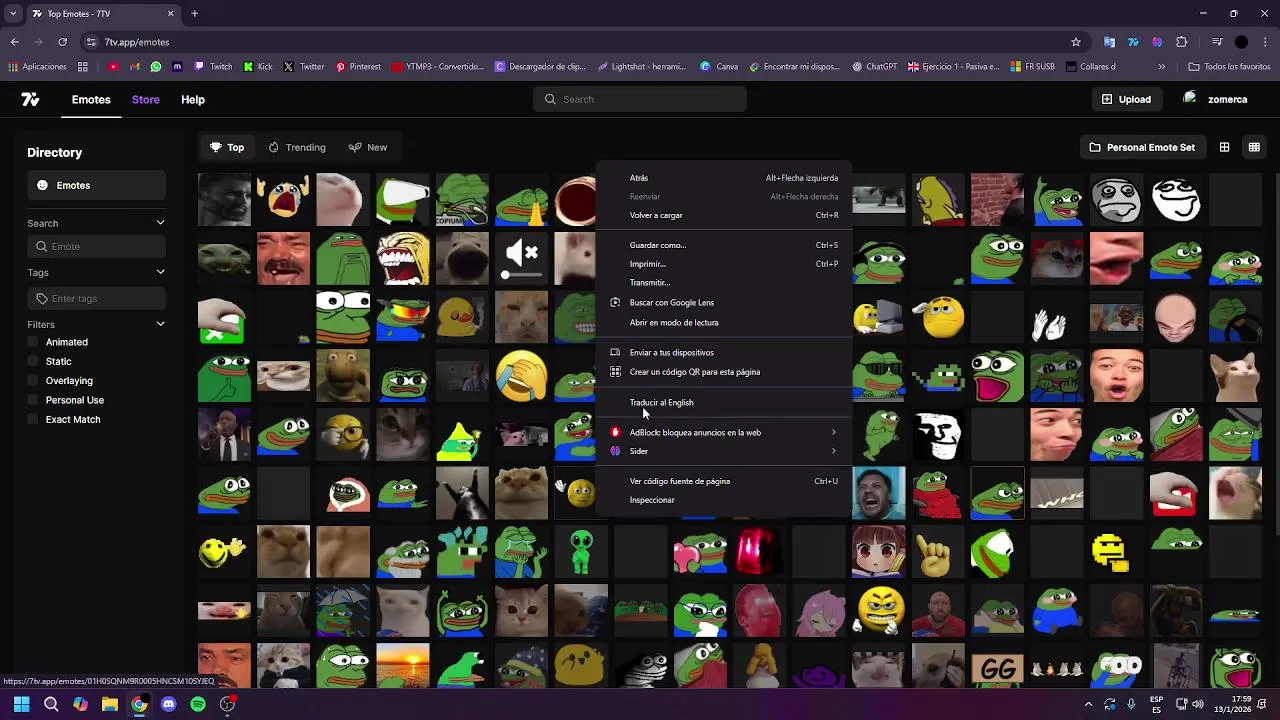Open the Todos los favoritos folder
The width and height of the screenshot is (1280, 720).
coord(1229,67)
